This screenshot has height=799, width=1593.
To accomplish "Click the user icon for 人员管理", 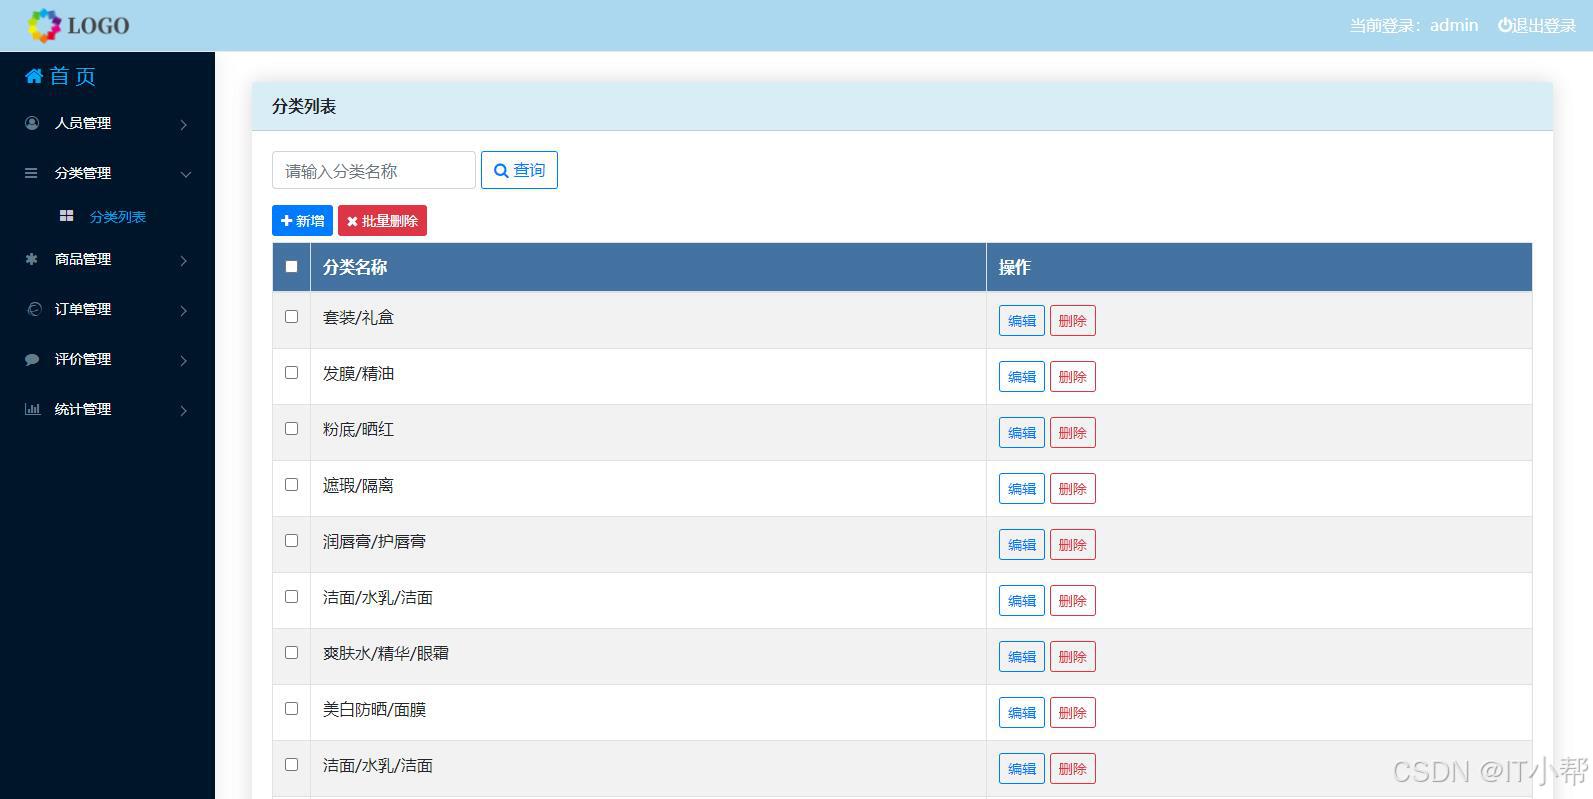I will [x=32, y=123].
